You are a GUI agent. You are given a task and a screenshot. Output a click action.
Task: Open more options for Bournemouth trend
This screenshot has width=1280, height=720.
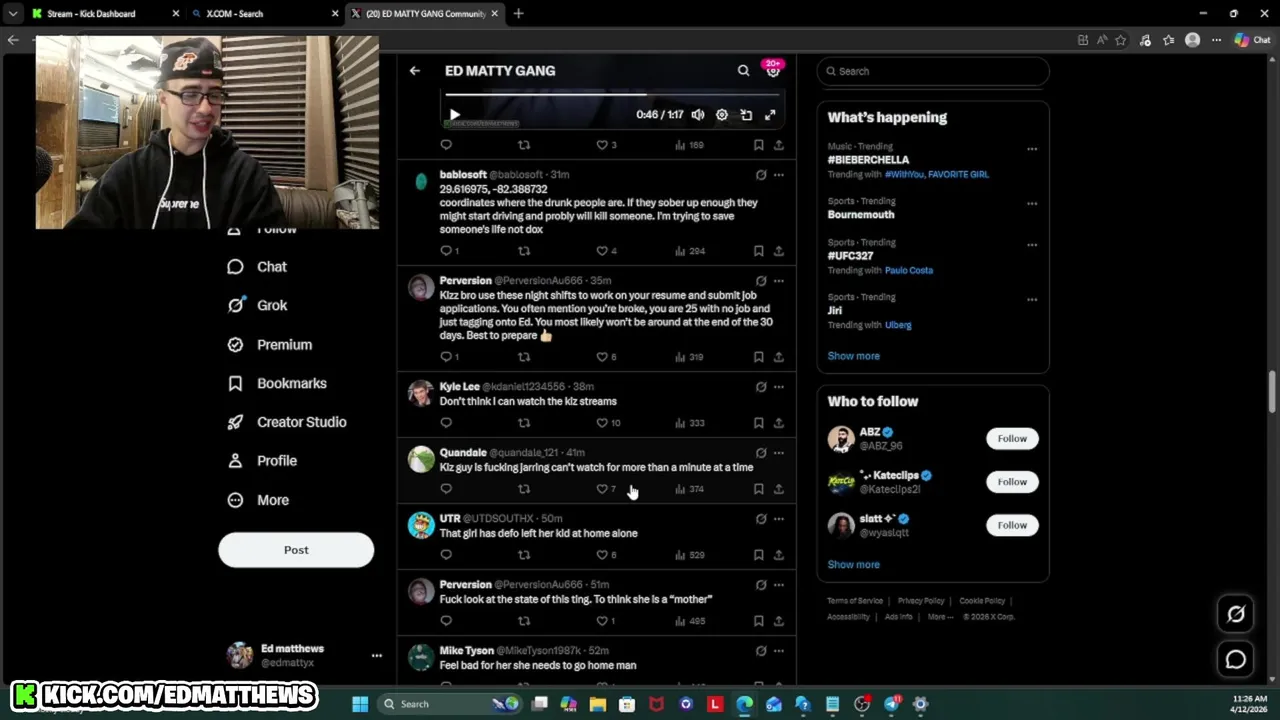[x=1032, y=204]
